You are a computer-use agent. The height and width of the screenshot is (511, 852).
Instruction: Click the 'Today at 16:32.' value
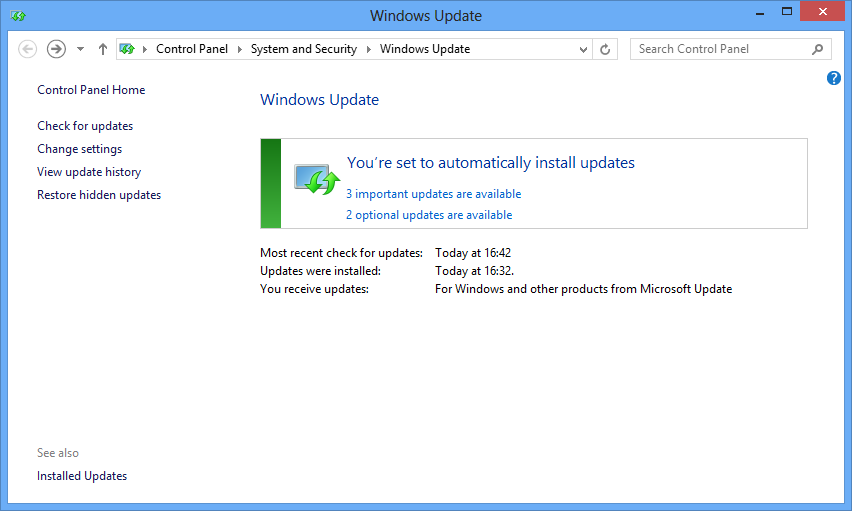(x=474, y=271)
